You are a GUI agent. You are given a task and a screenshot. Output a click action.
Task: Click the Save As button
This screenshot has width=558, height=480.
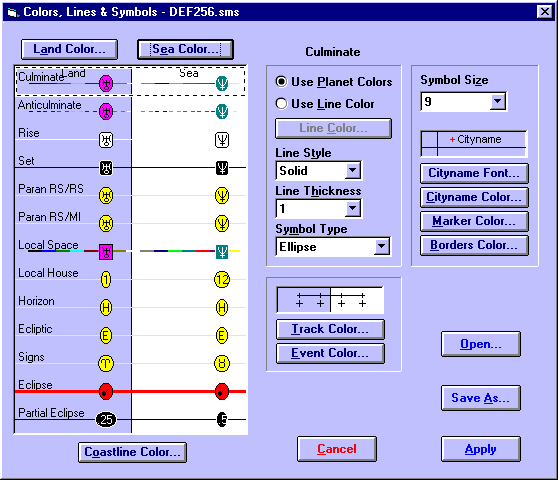pos(481,398)
